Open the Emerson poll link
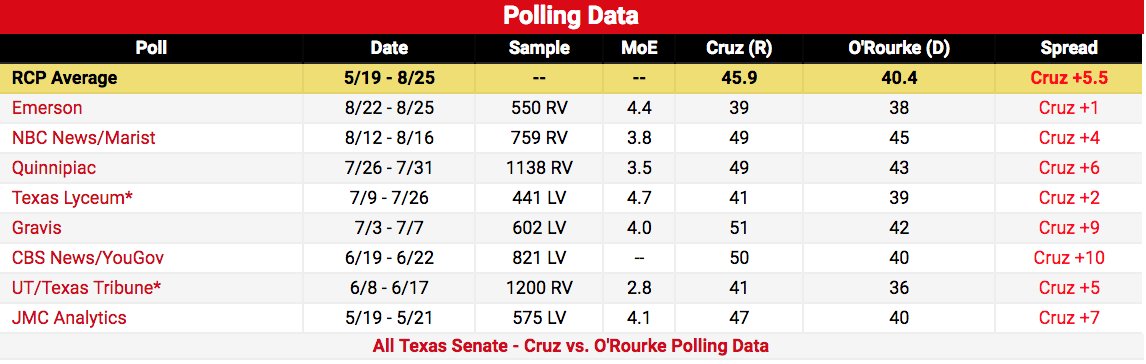Screen dimensions: 1146x364 point(48,108)
